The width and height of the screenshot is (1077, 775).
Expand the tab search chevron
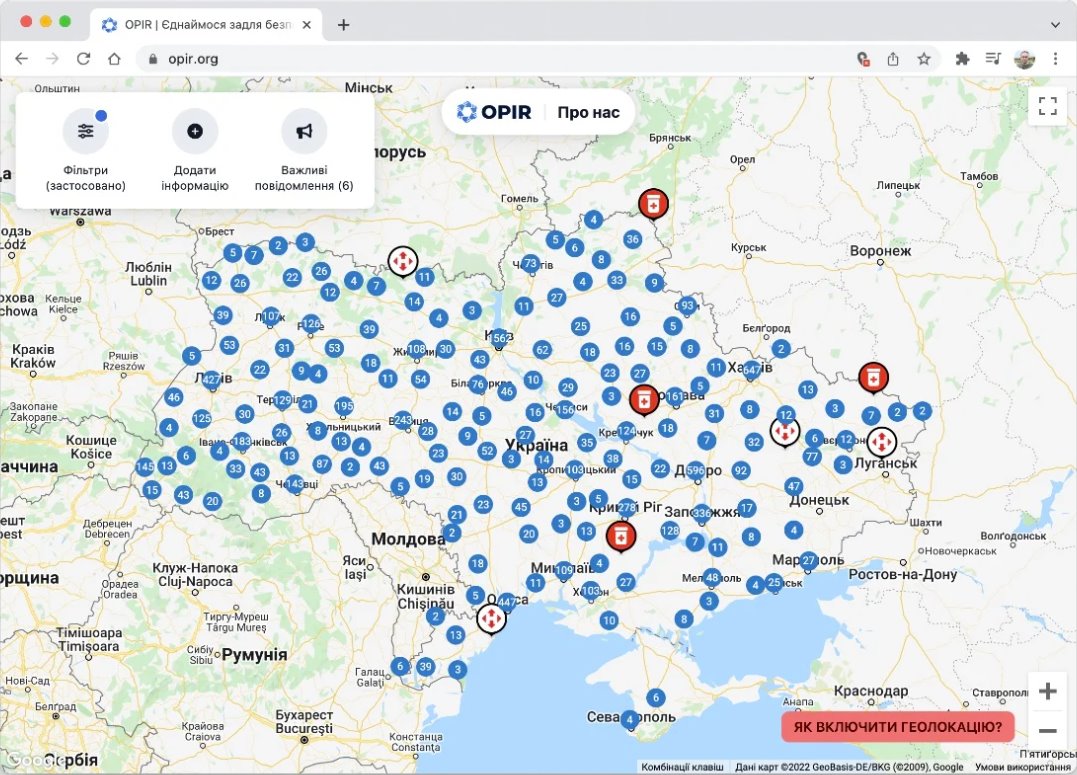pos(1055,24)
